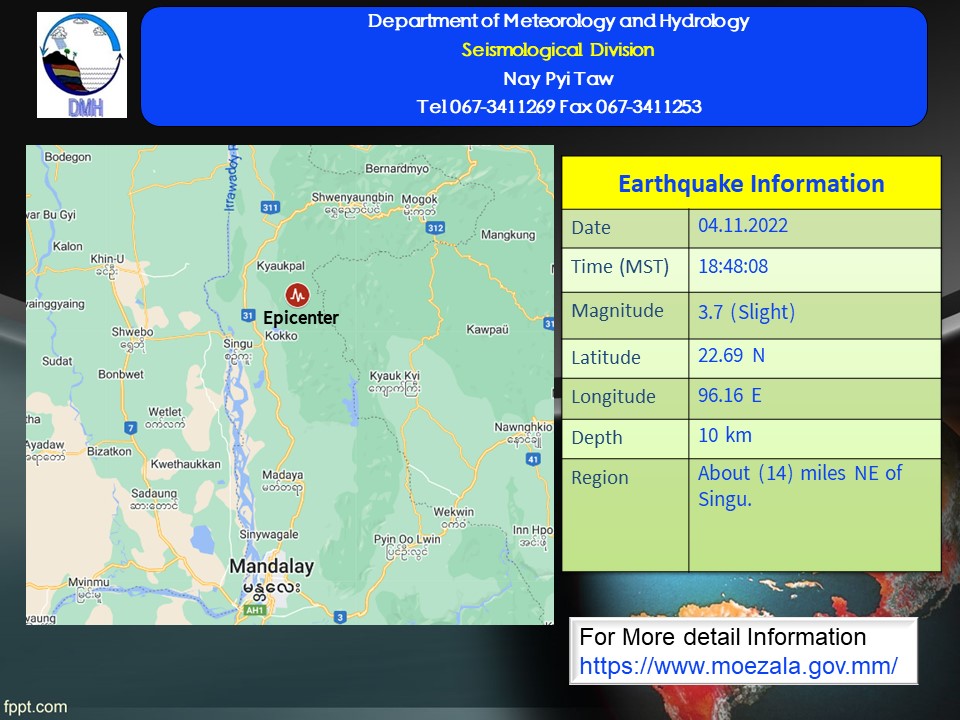Screen dimensions: 960x720
Task: Click the Kawpaü label on map
Action: pos(487,329)
